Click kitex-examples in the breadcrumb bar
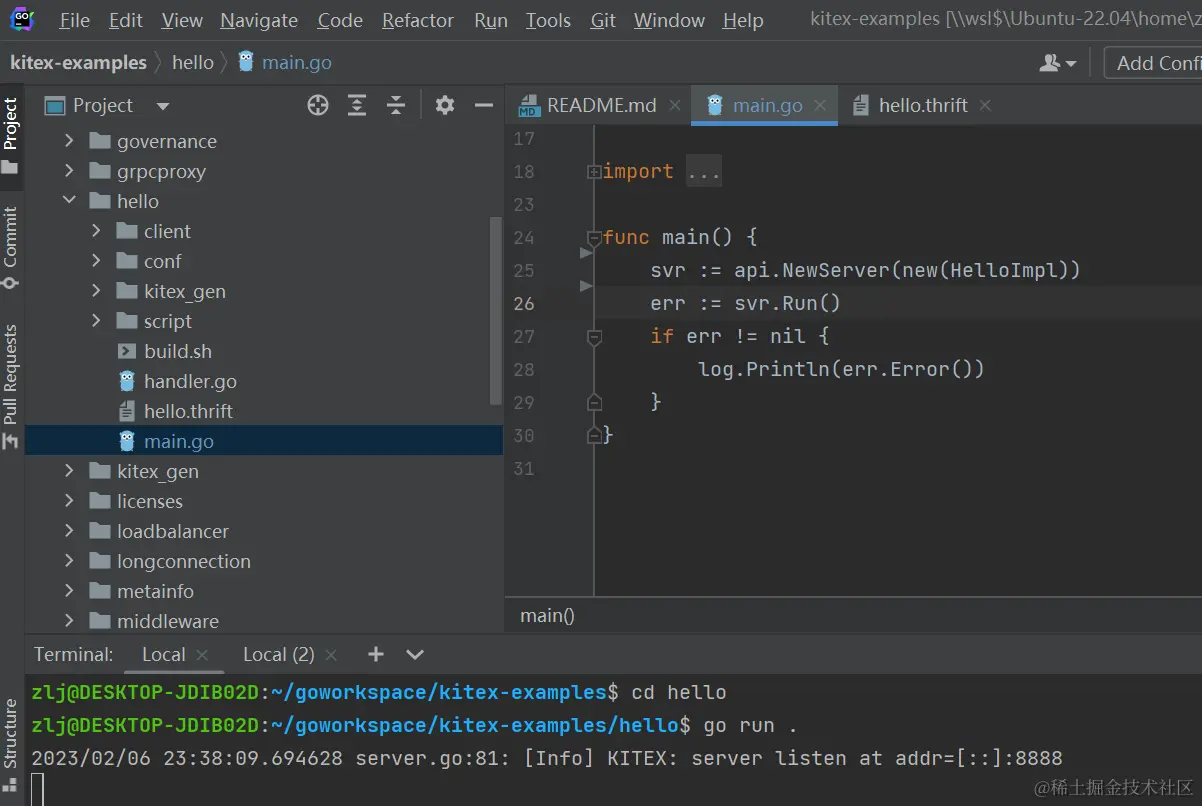The image size is (1202, 806). click(x=78, y=62)
